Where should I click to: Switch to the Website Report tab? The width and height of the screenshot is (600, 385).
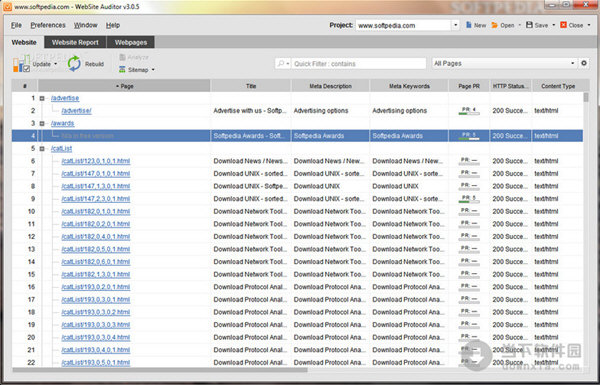[x=75, y=42]
